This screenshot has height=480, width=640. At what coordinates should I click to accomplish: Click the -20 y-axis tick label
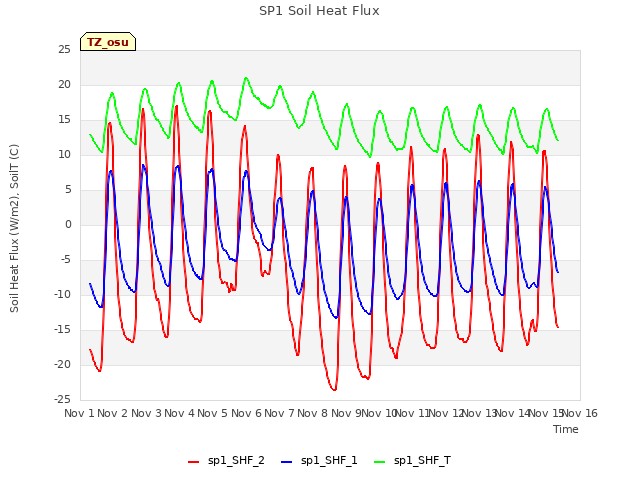pos(63,364)
